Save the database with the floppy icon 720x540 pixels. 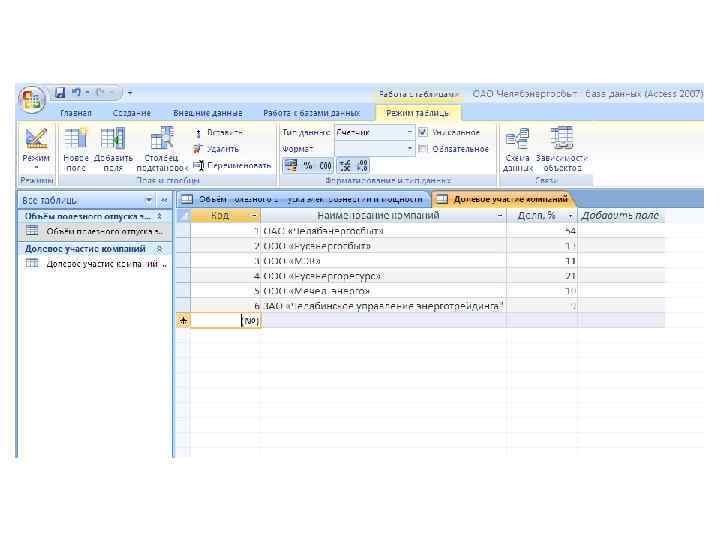pos(60,93)
